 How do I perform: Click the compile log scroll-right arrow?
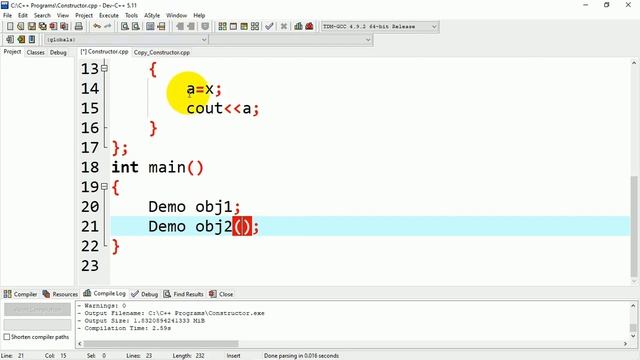(x=625, y=344)
